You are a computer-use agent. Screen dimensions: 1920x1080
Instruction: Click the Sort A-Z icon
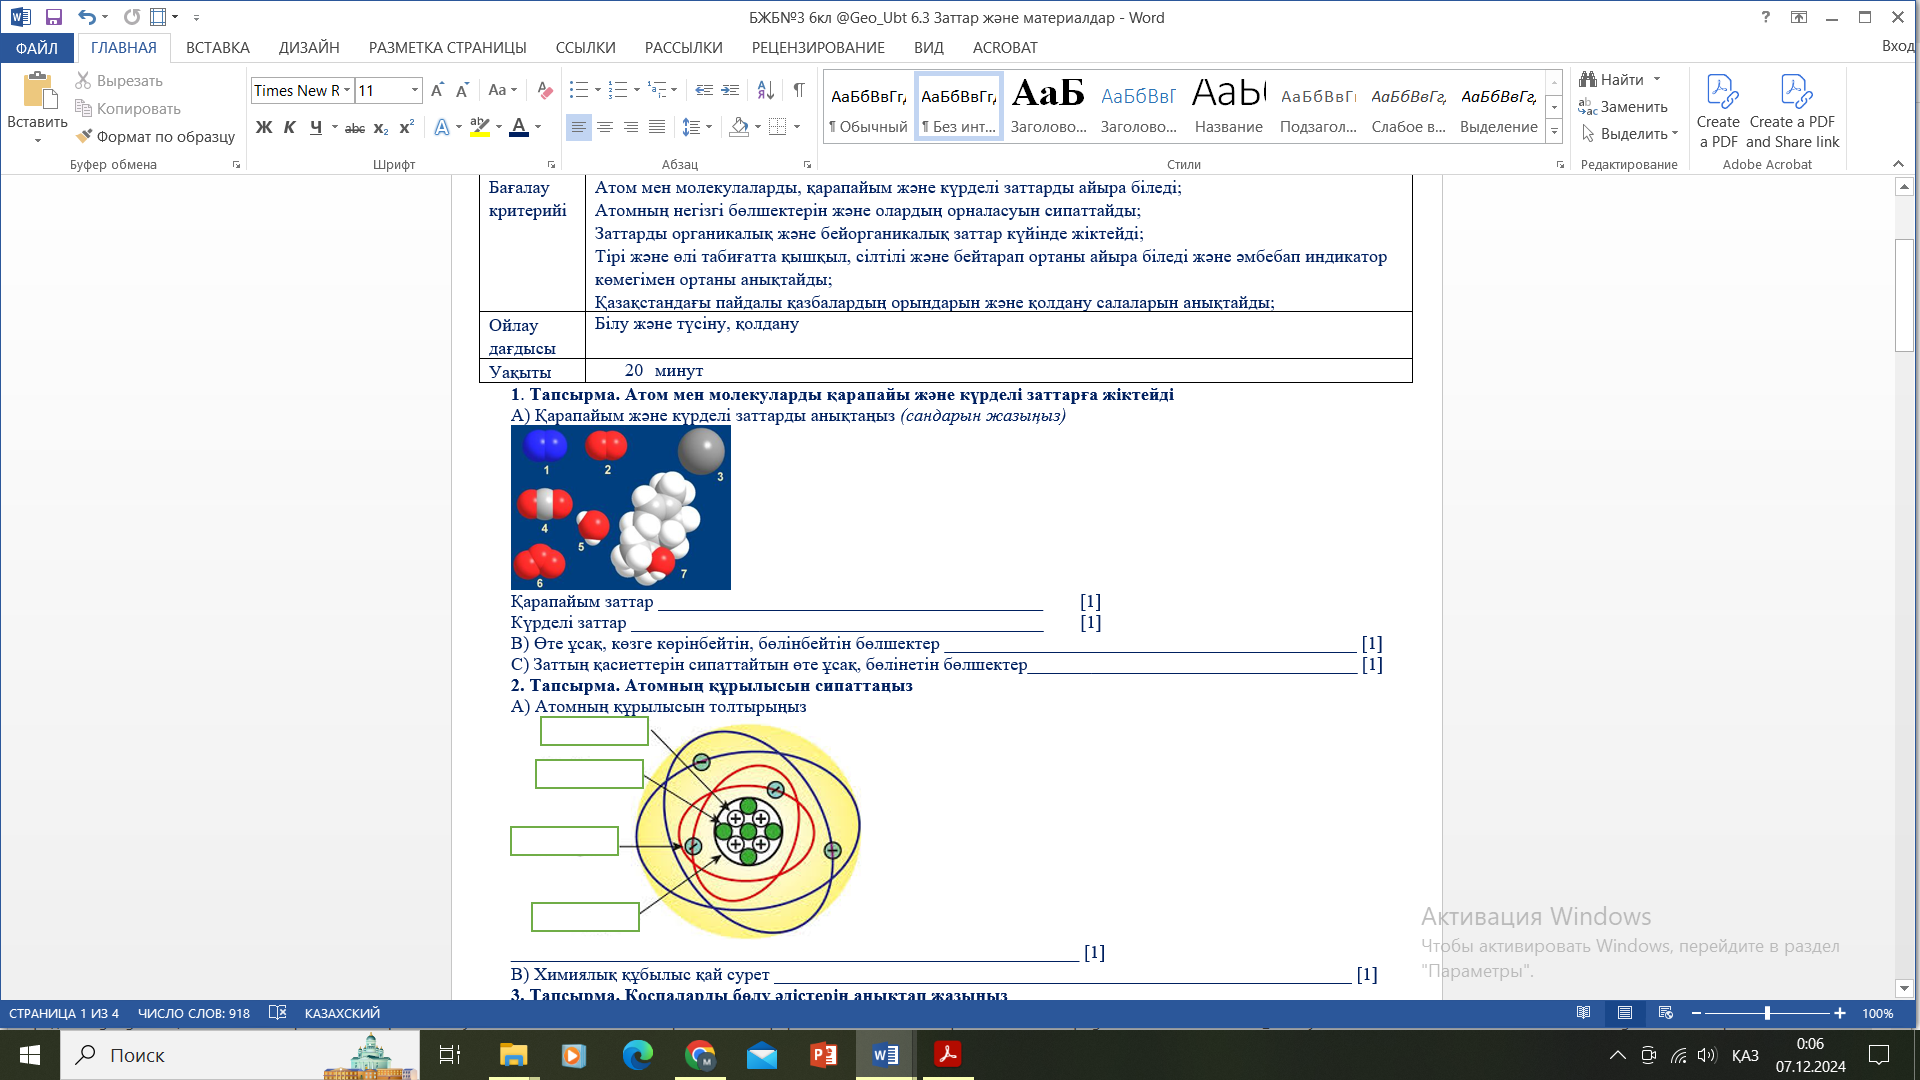click(x=765, y=90)
